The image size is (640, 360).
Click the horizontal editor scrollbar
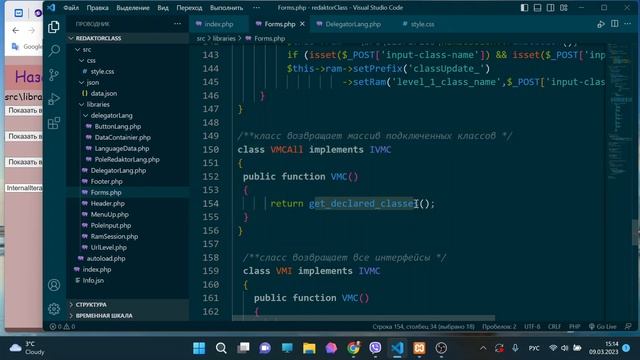pyautogui.click(x=363, y=318)
